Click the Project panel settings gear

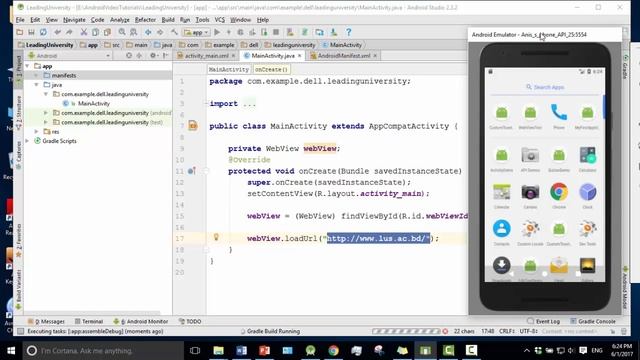point(153,56)
